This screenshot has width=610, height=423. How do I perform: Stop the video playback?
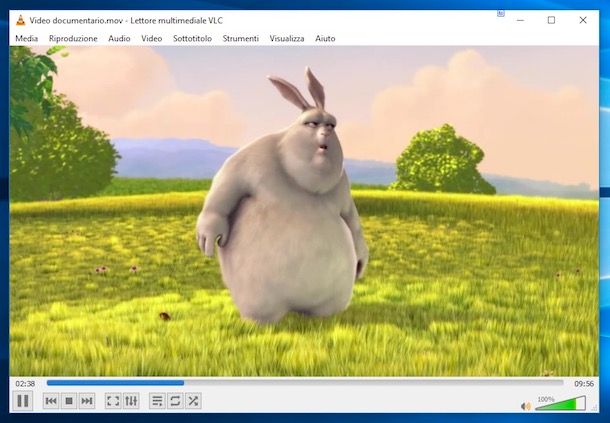tap(69, 401)
